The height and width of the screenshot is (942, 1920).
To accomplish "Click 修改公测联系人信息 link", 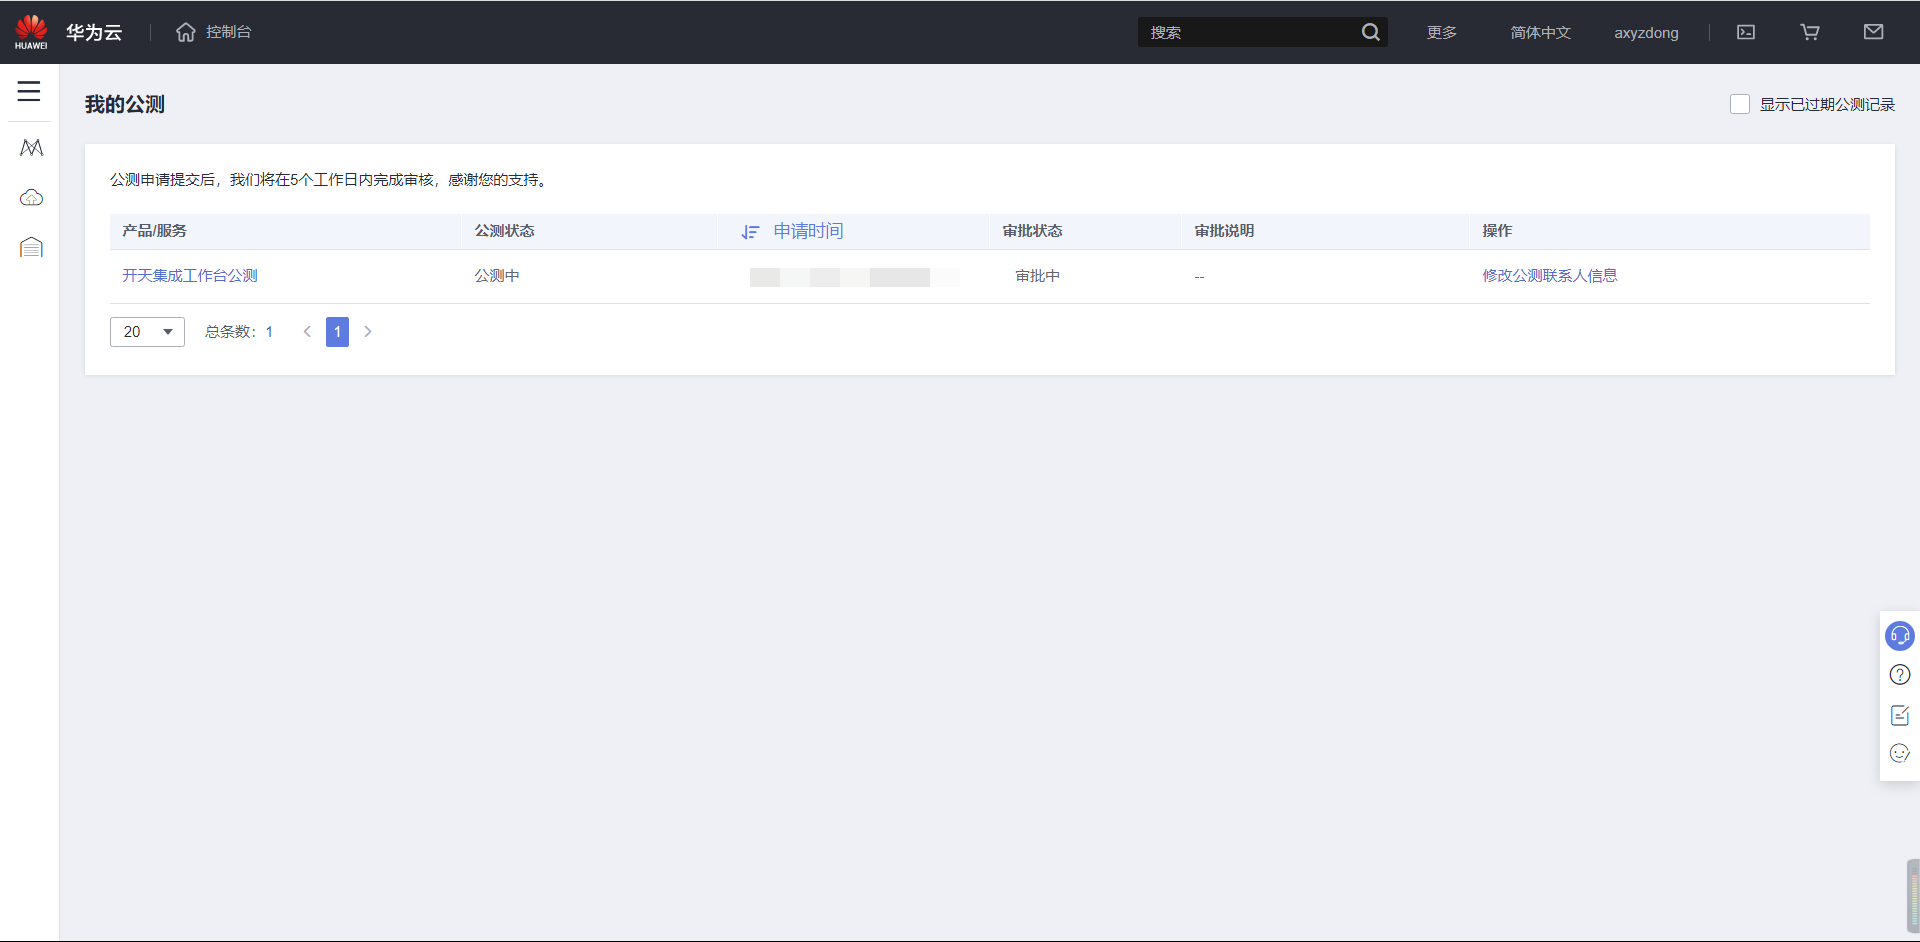I will pos(1550,275).
